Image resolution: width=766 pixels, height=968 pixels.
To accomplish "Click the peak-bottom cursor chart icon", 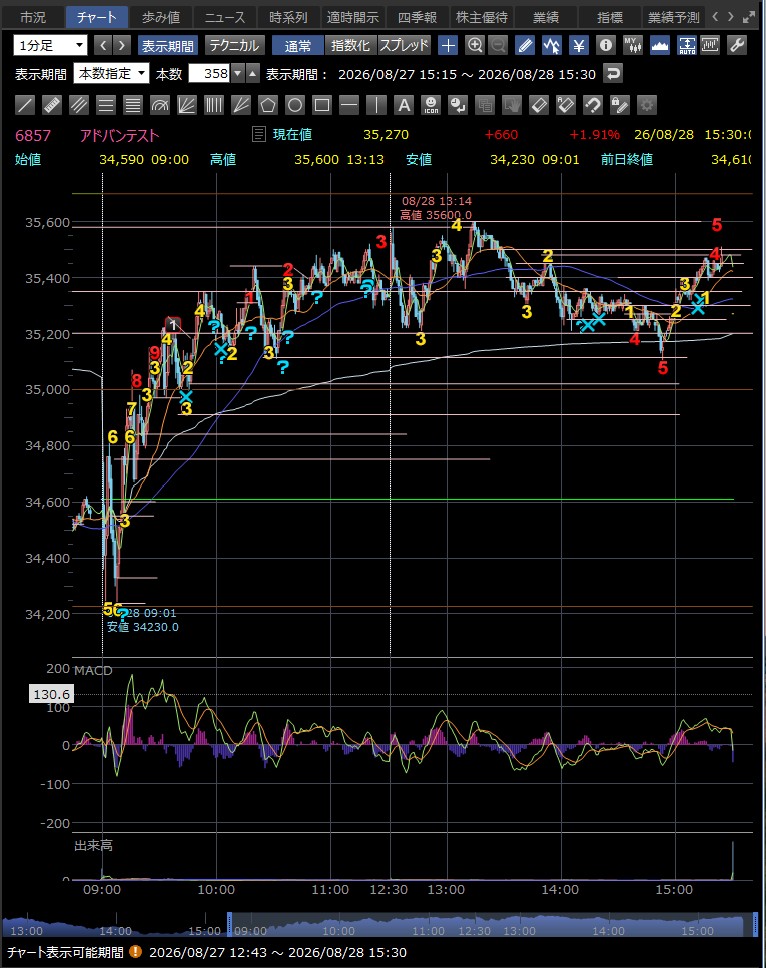I will point(551,45).
